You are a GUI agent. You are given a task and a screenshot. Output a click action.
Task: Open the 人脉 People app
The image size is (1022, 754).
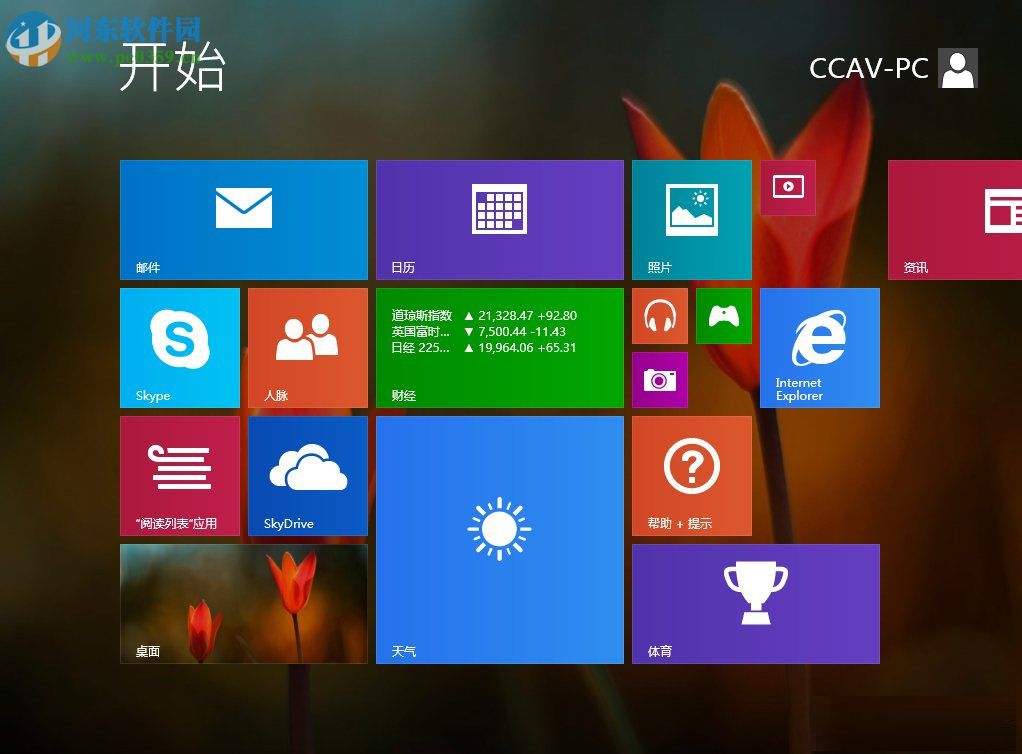point(307,347)
